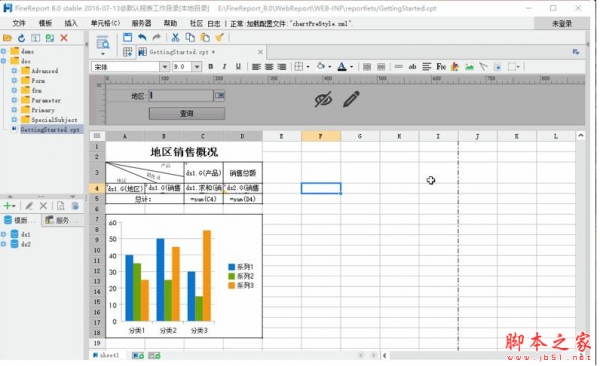This screenshot has height=366, width=600.
Task: Click the 查询 query button
Action: tap(187, 114)
